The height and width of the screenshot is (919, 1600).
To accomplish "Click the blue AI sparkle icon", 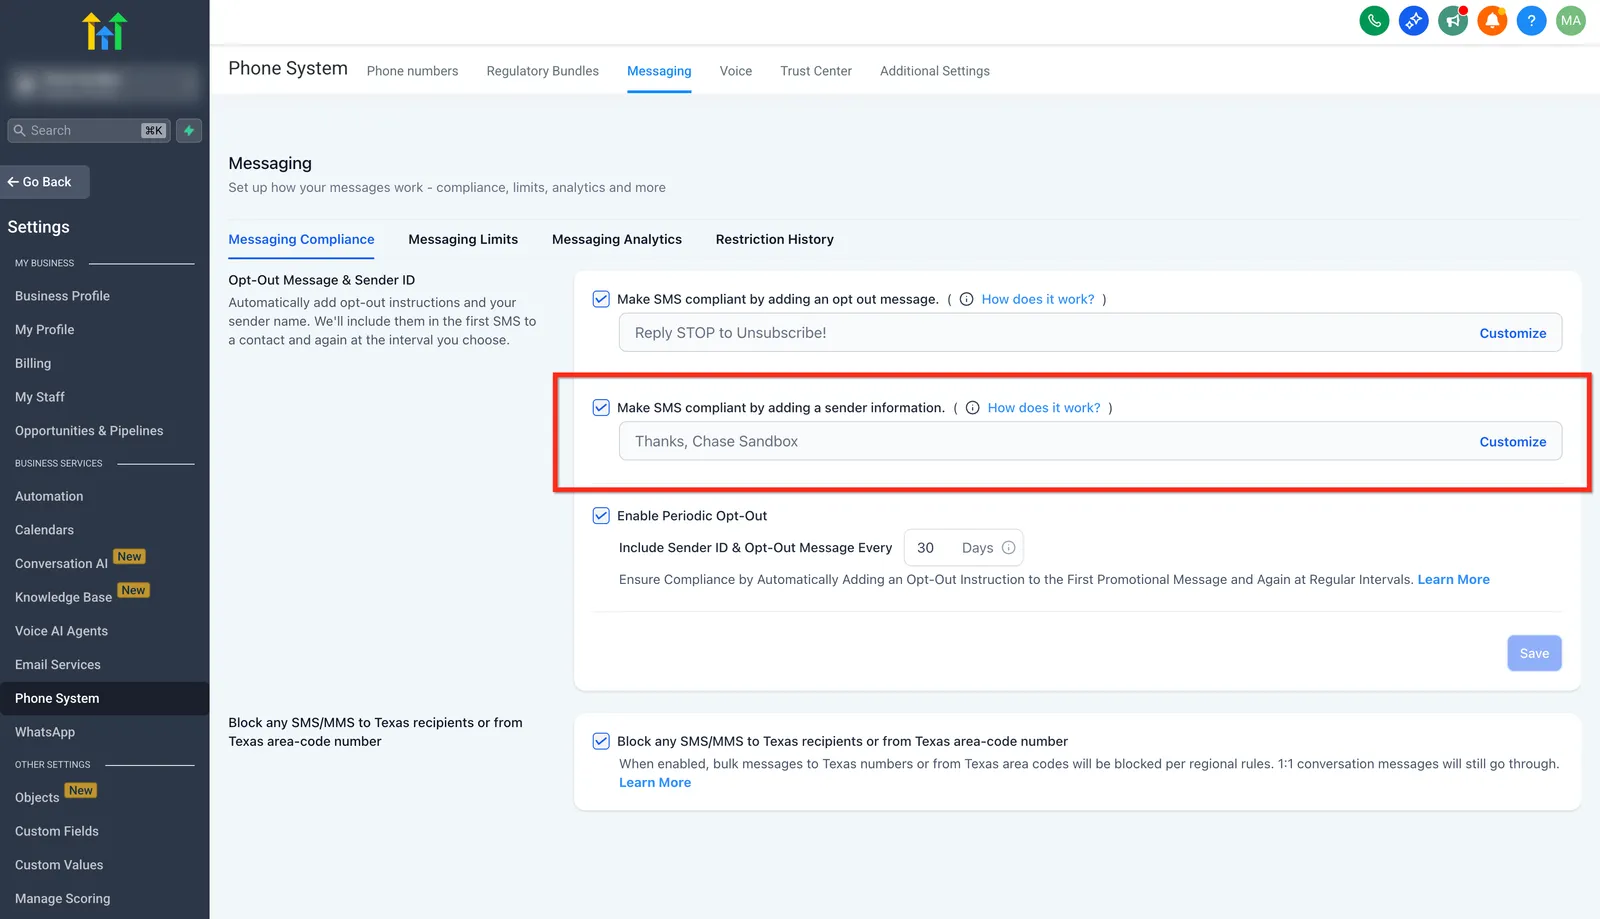I will pos(1413,20).
